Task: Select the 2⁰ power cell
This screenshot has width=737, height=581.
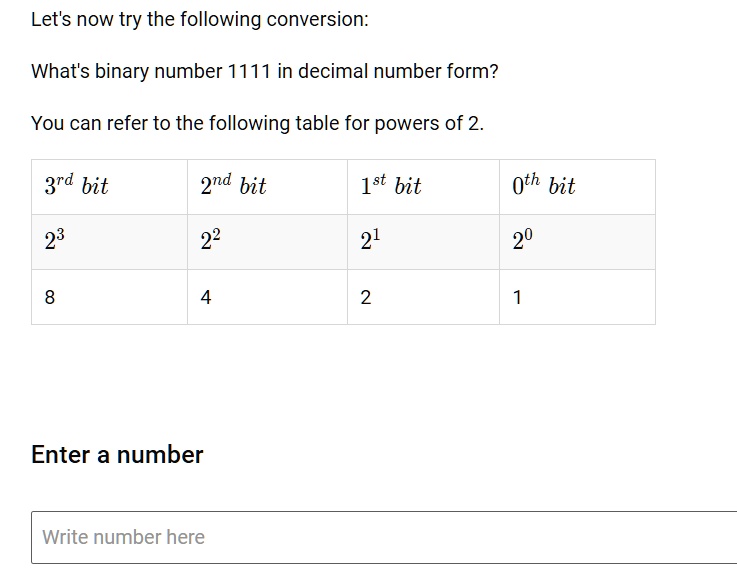Action: click(522, 241)
